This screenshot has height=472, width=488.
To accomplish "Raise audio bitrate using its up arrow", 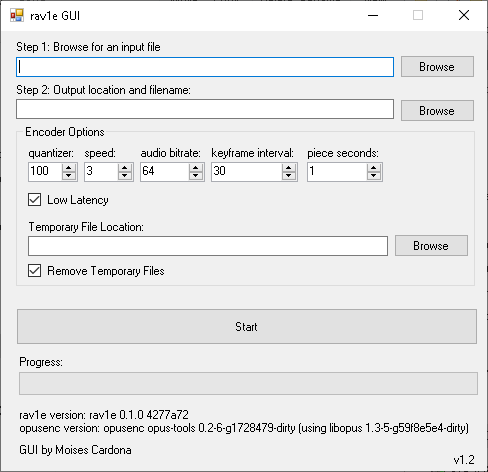I will [x=196, y=168].
